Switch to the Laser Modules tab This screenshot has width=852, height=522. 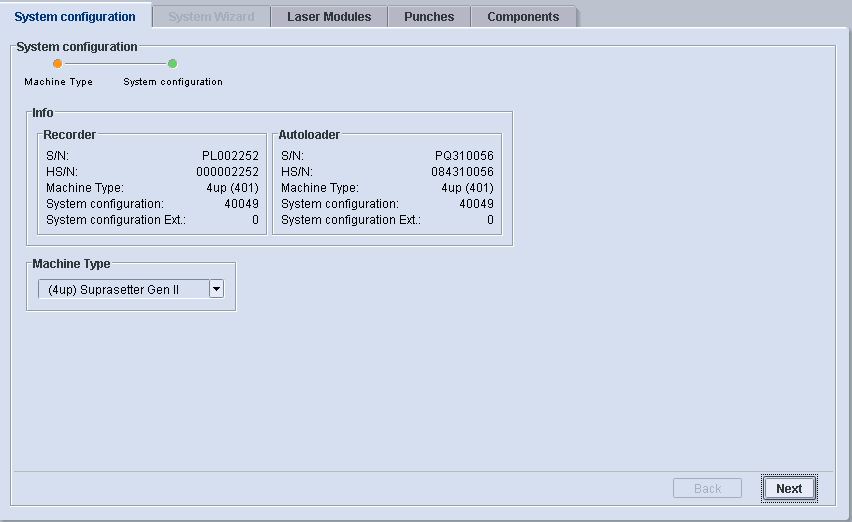pos(328,17)
